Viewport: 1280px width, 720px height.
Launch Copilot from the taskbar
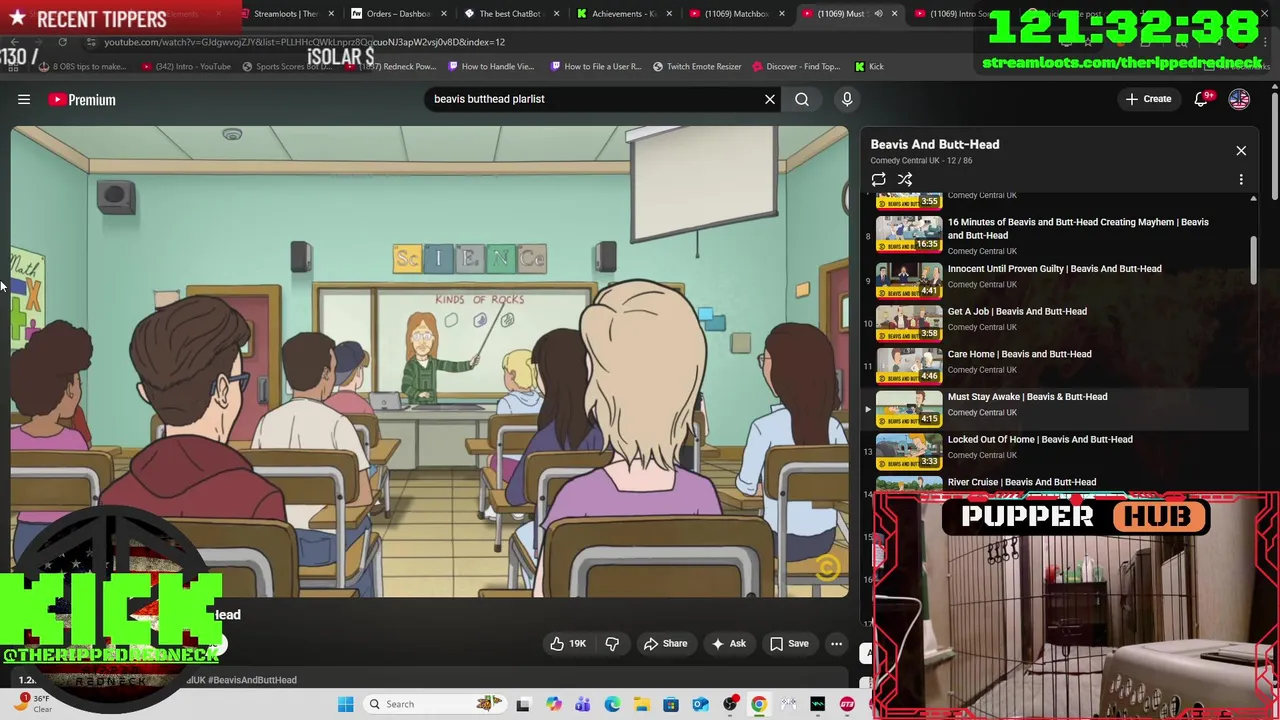pyautogui.click(x=553, y=704)
